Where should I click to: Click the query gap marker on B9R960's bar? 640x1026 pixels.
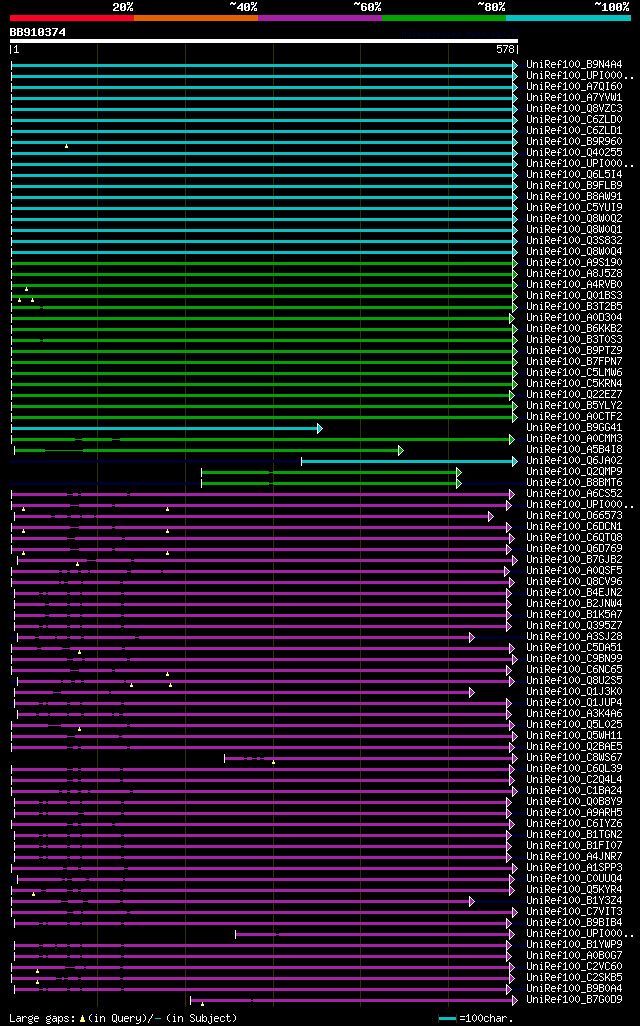(66, 146)
